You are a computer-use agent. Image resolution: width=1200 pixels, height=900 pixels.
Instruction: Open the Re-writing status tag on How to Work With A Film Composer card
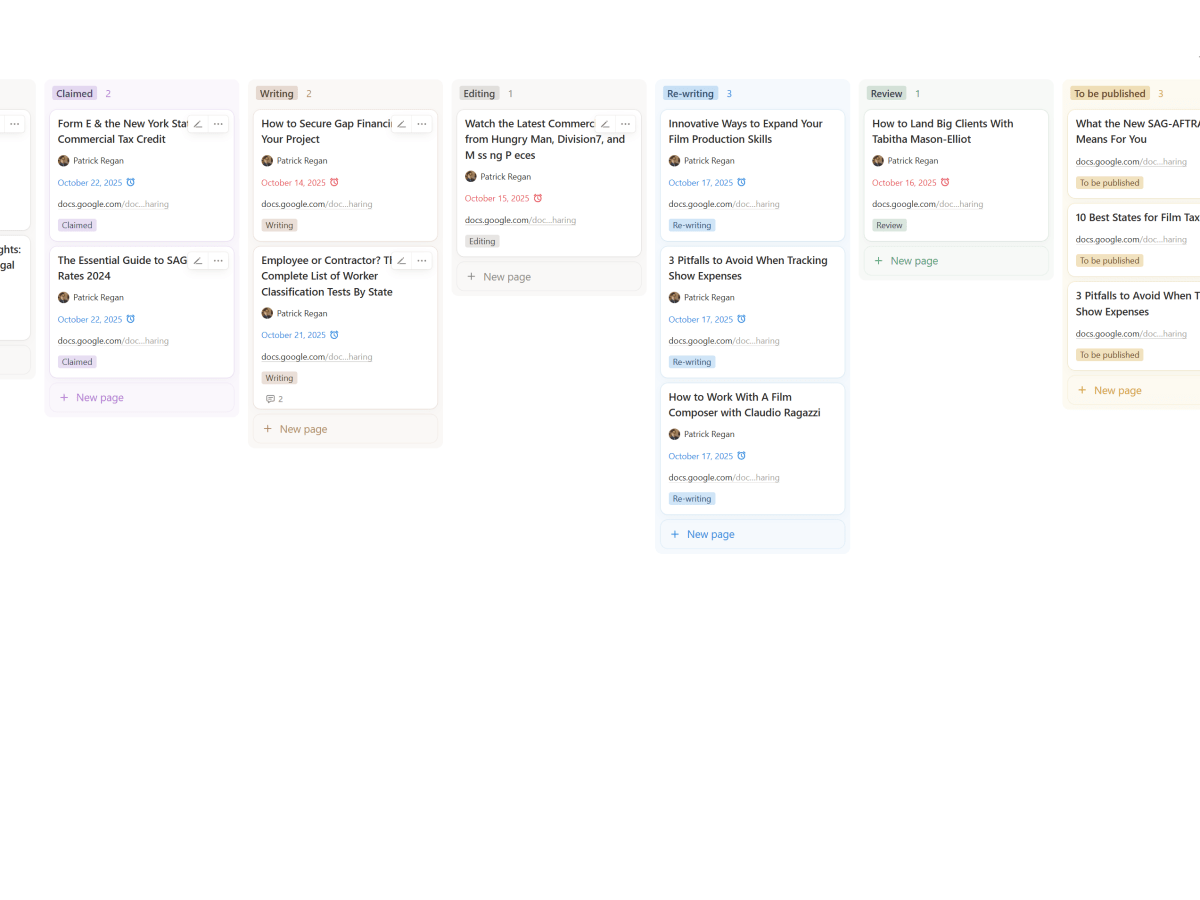[x=691, y=498]
